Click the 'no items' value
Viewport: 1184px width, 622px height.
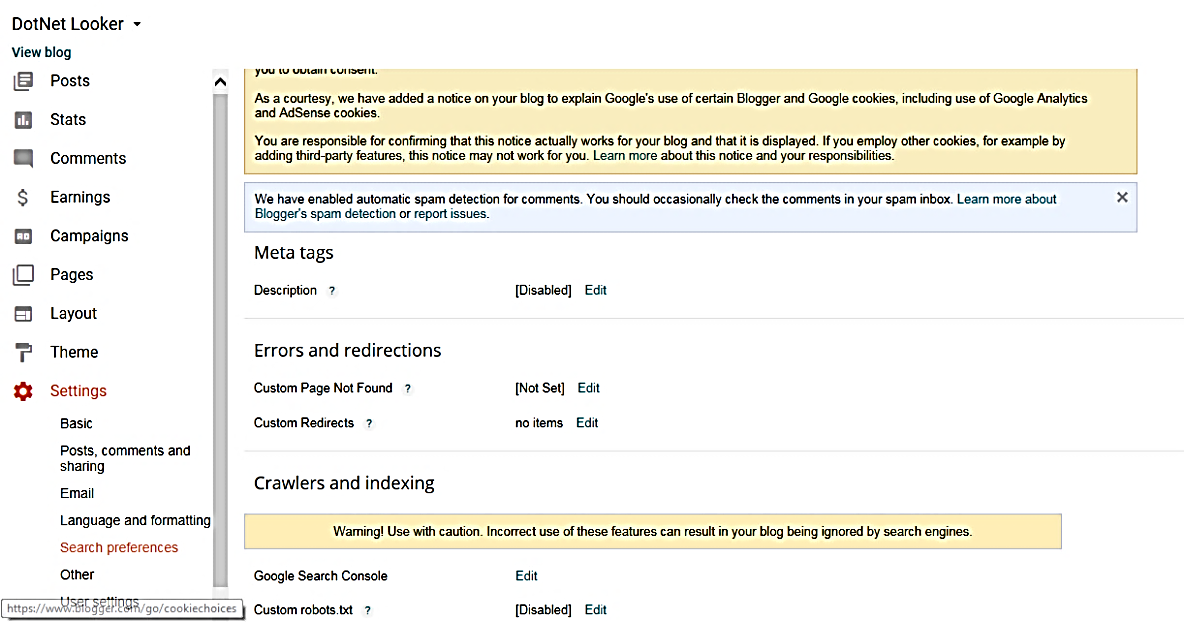pos(539,423)
